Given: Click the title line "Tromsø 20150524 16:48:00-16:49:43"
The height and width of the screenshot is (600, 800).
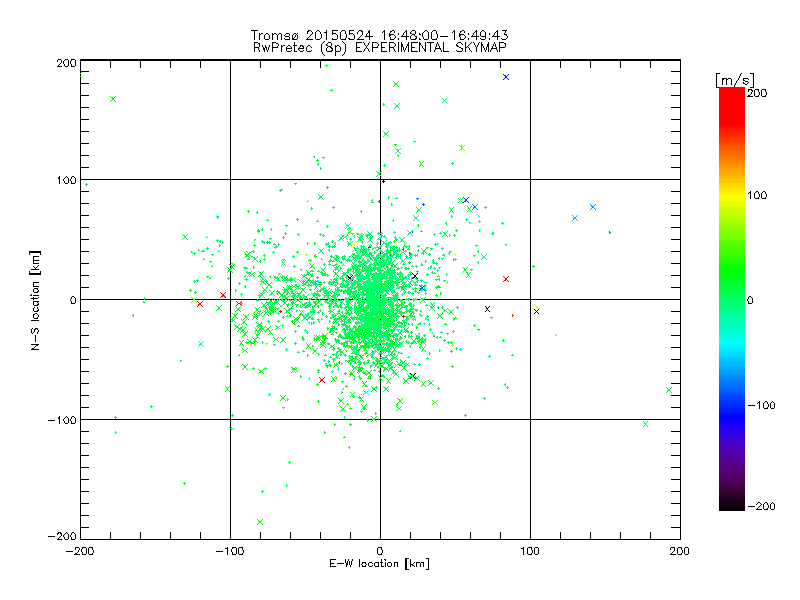Looking at the screenshot, I should pos(380,35).
